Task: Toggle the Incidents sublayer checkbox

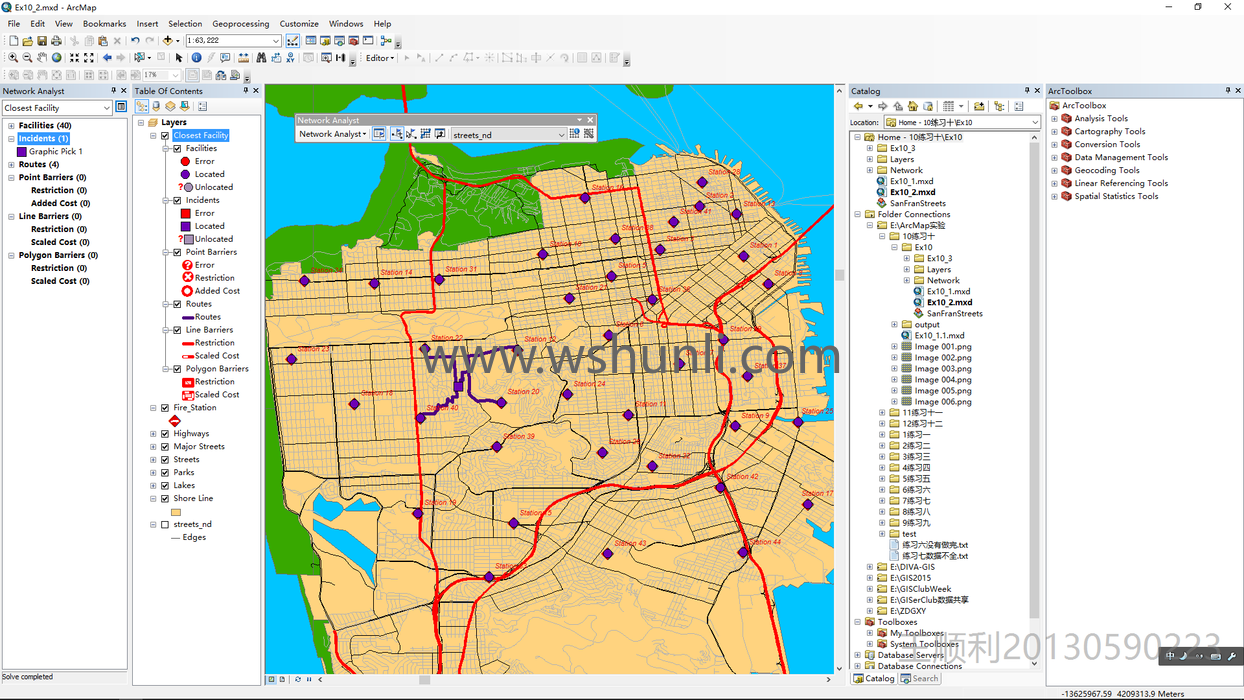Action: pyautogui.click(x=177, y=201)
